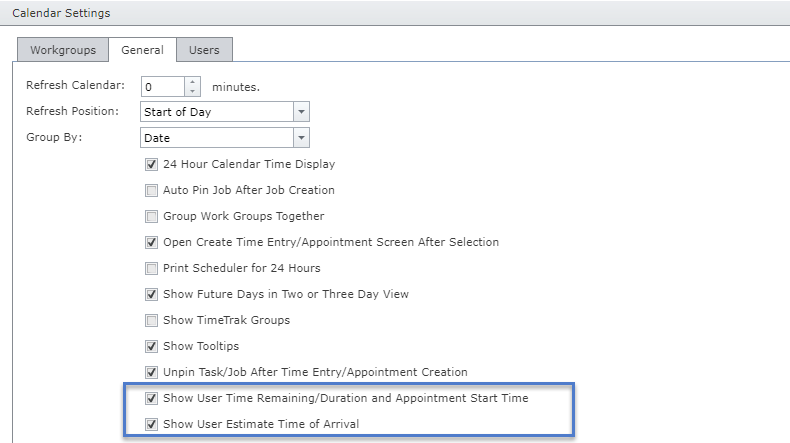Open the Group By dropdown arrow

coord(301,138)
